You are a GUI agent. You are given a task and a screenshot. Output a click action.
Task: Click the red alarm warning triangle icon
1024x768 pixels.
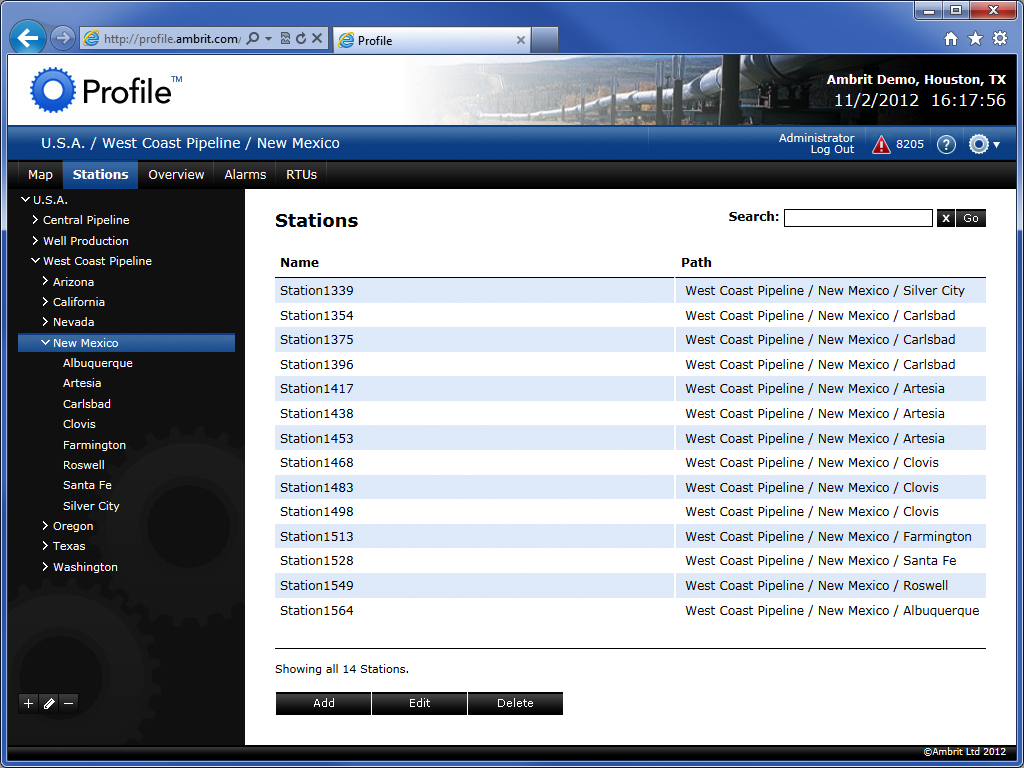pos(881,144)
